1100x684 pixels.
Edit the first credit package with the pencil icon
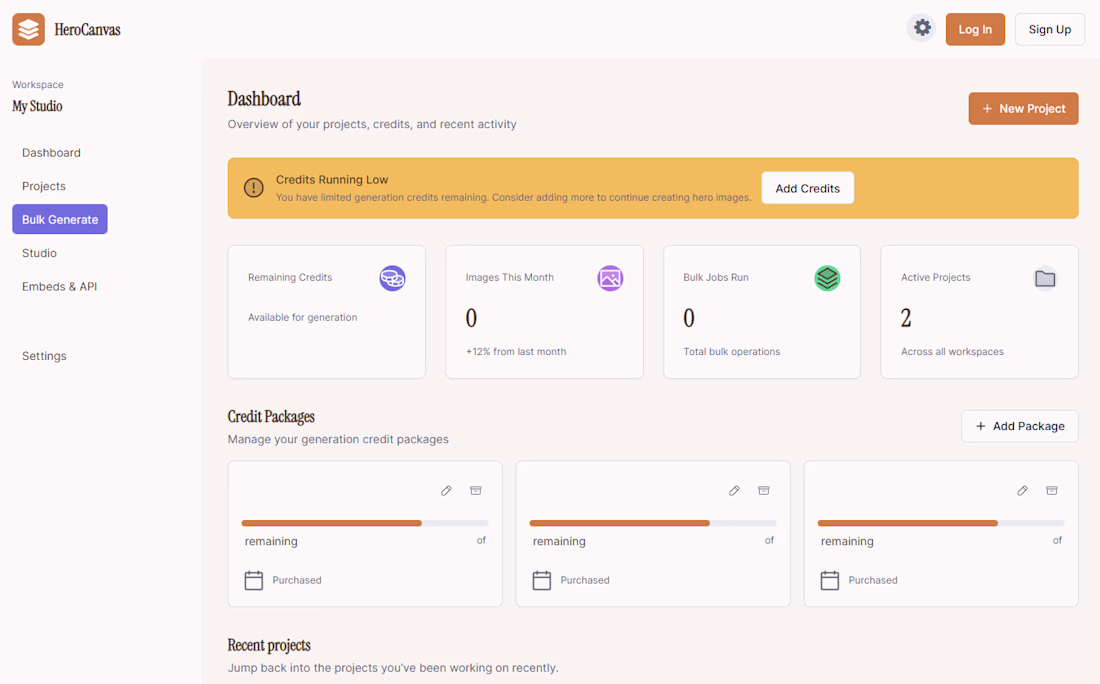pos(447,491)
